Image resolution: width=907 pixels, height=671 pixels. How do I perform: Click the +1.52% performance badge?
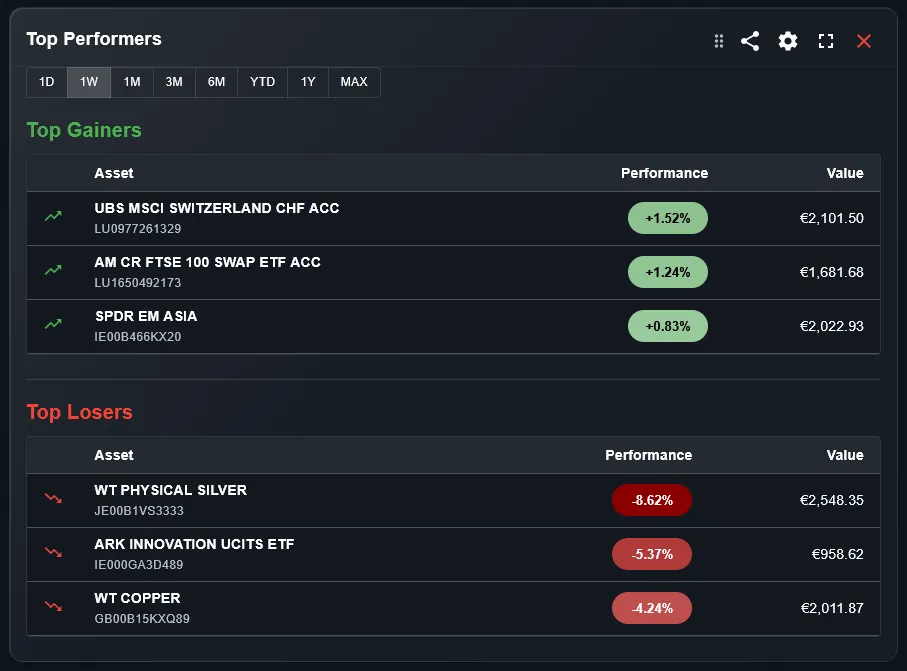tap(667, 218)
